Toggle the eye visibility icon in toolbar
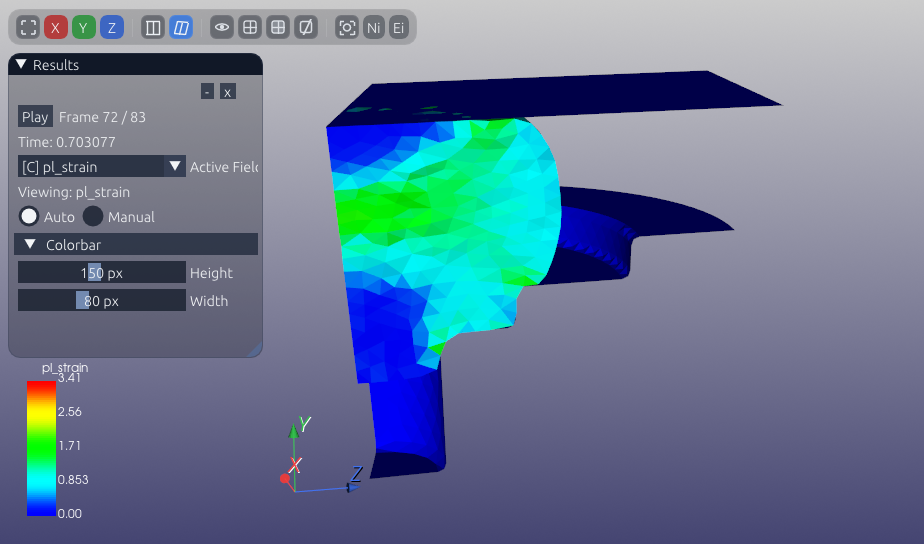This screenshot has height=544, width=924. pyautogui.click(x=222, y=27)
